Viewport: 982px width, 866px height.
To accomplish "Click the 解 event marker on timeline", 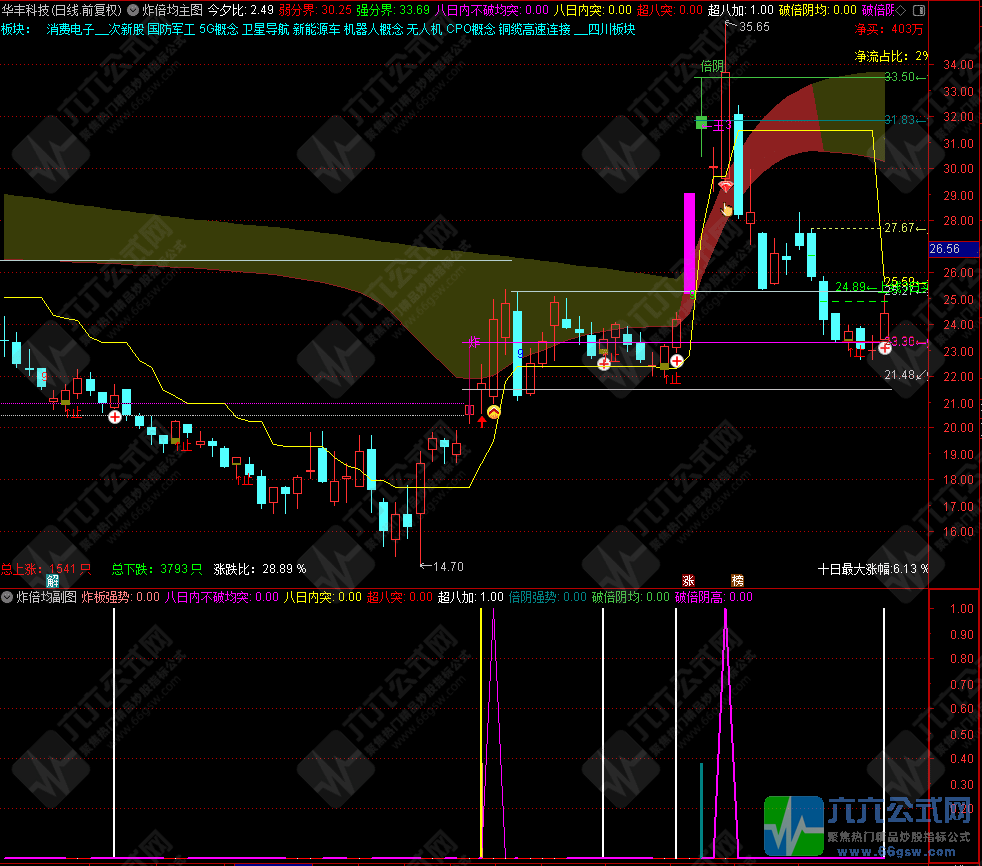I will [x=52, y=581].
